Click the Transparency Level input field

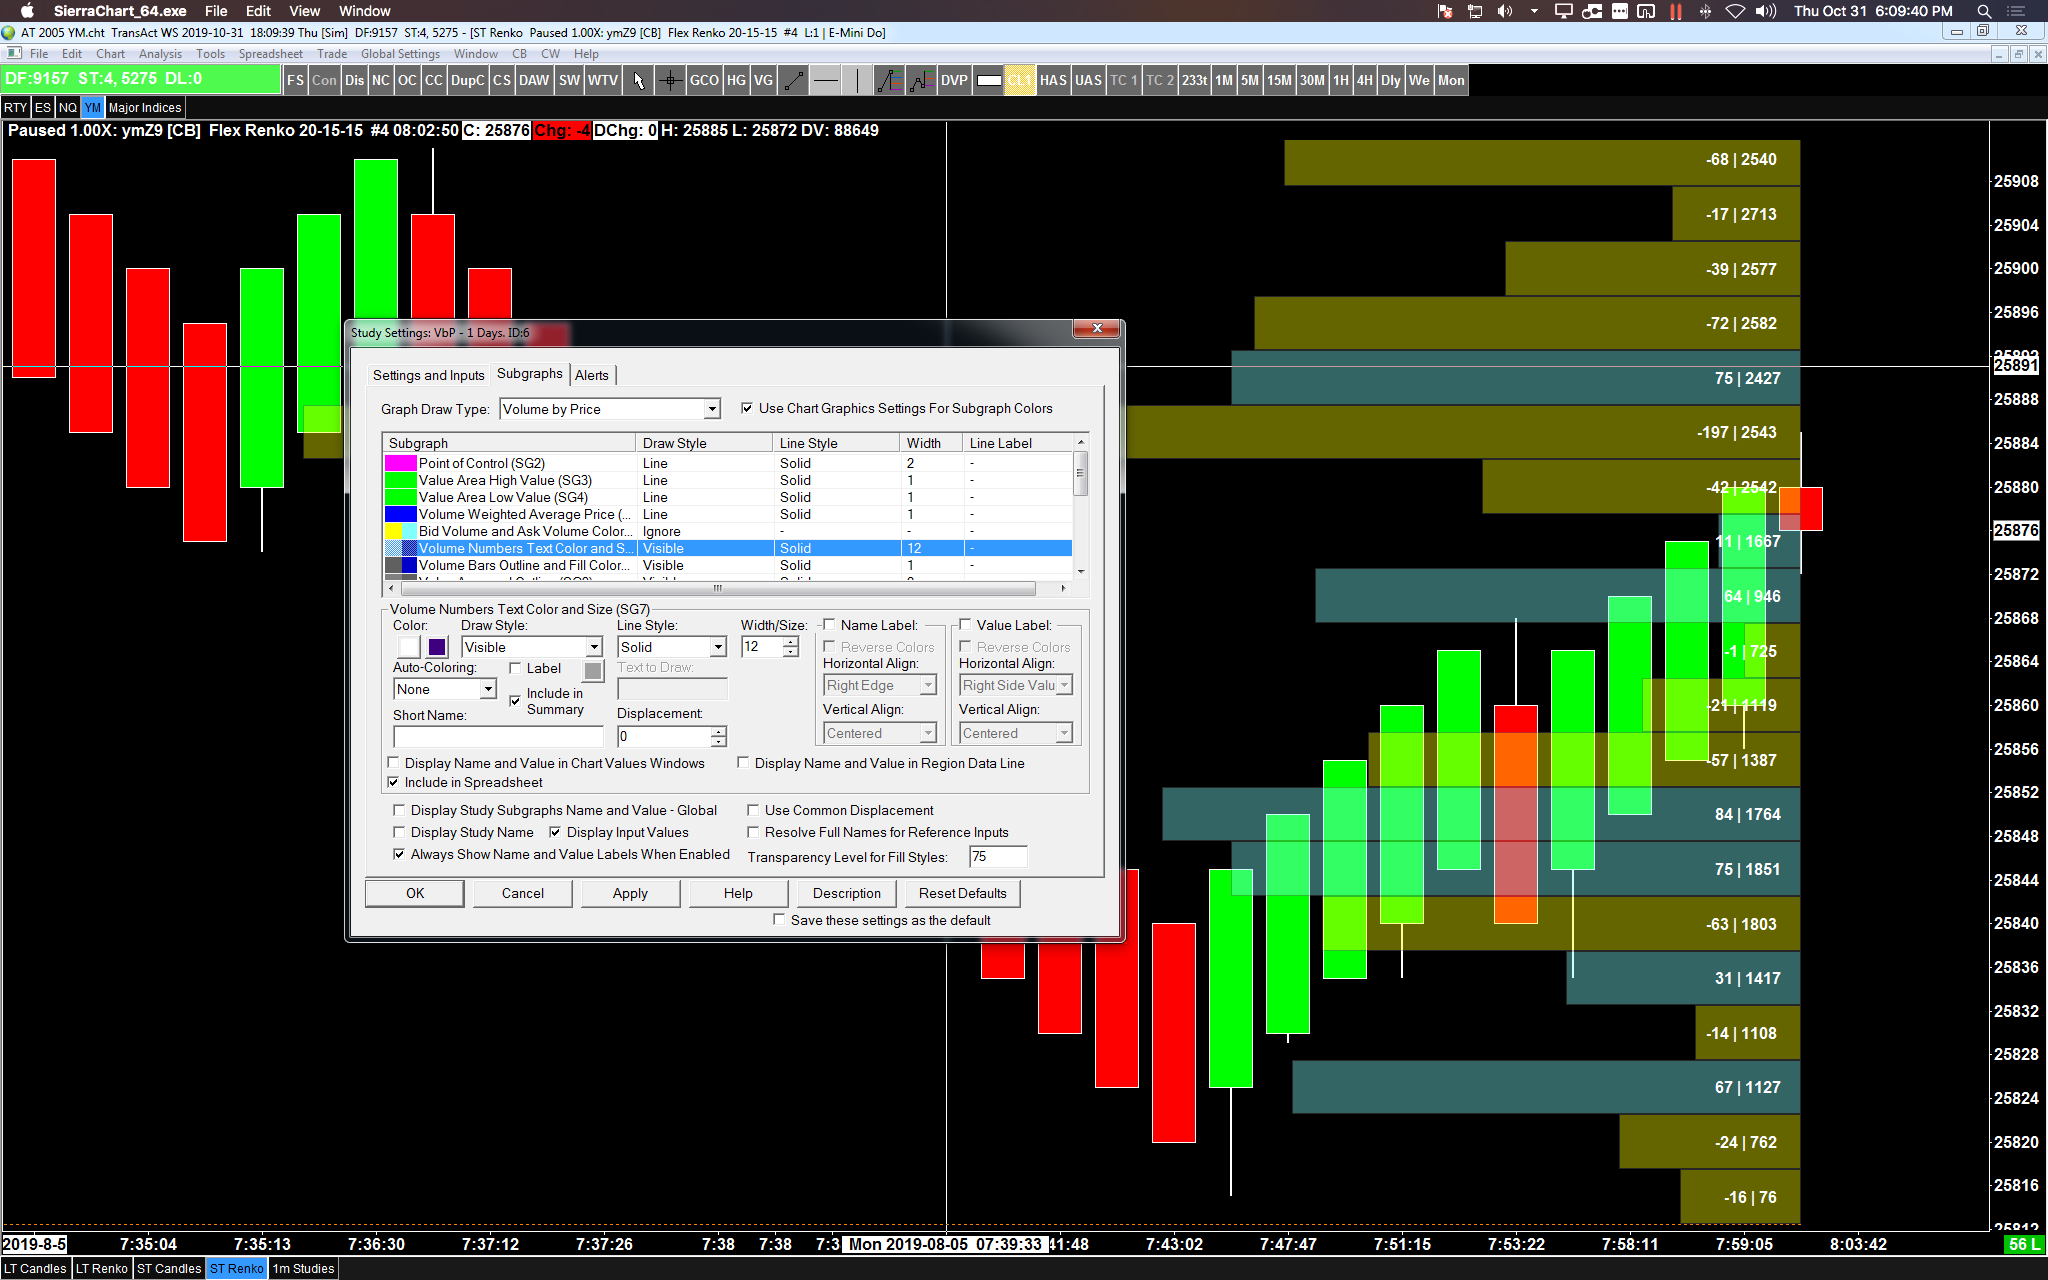(997, 857)
